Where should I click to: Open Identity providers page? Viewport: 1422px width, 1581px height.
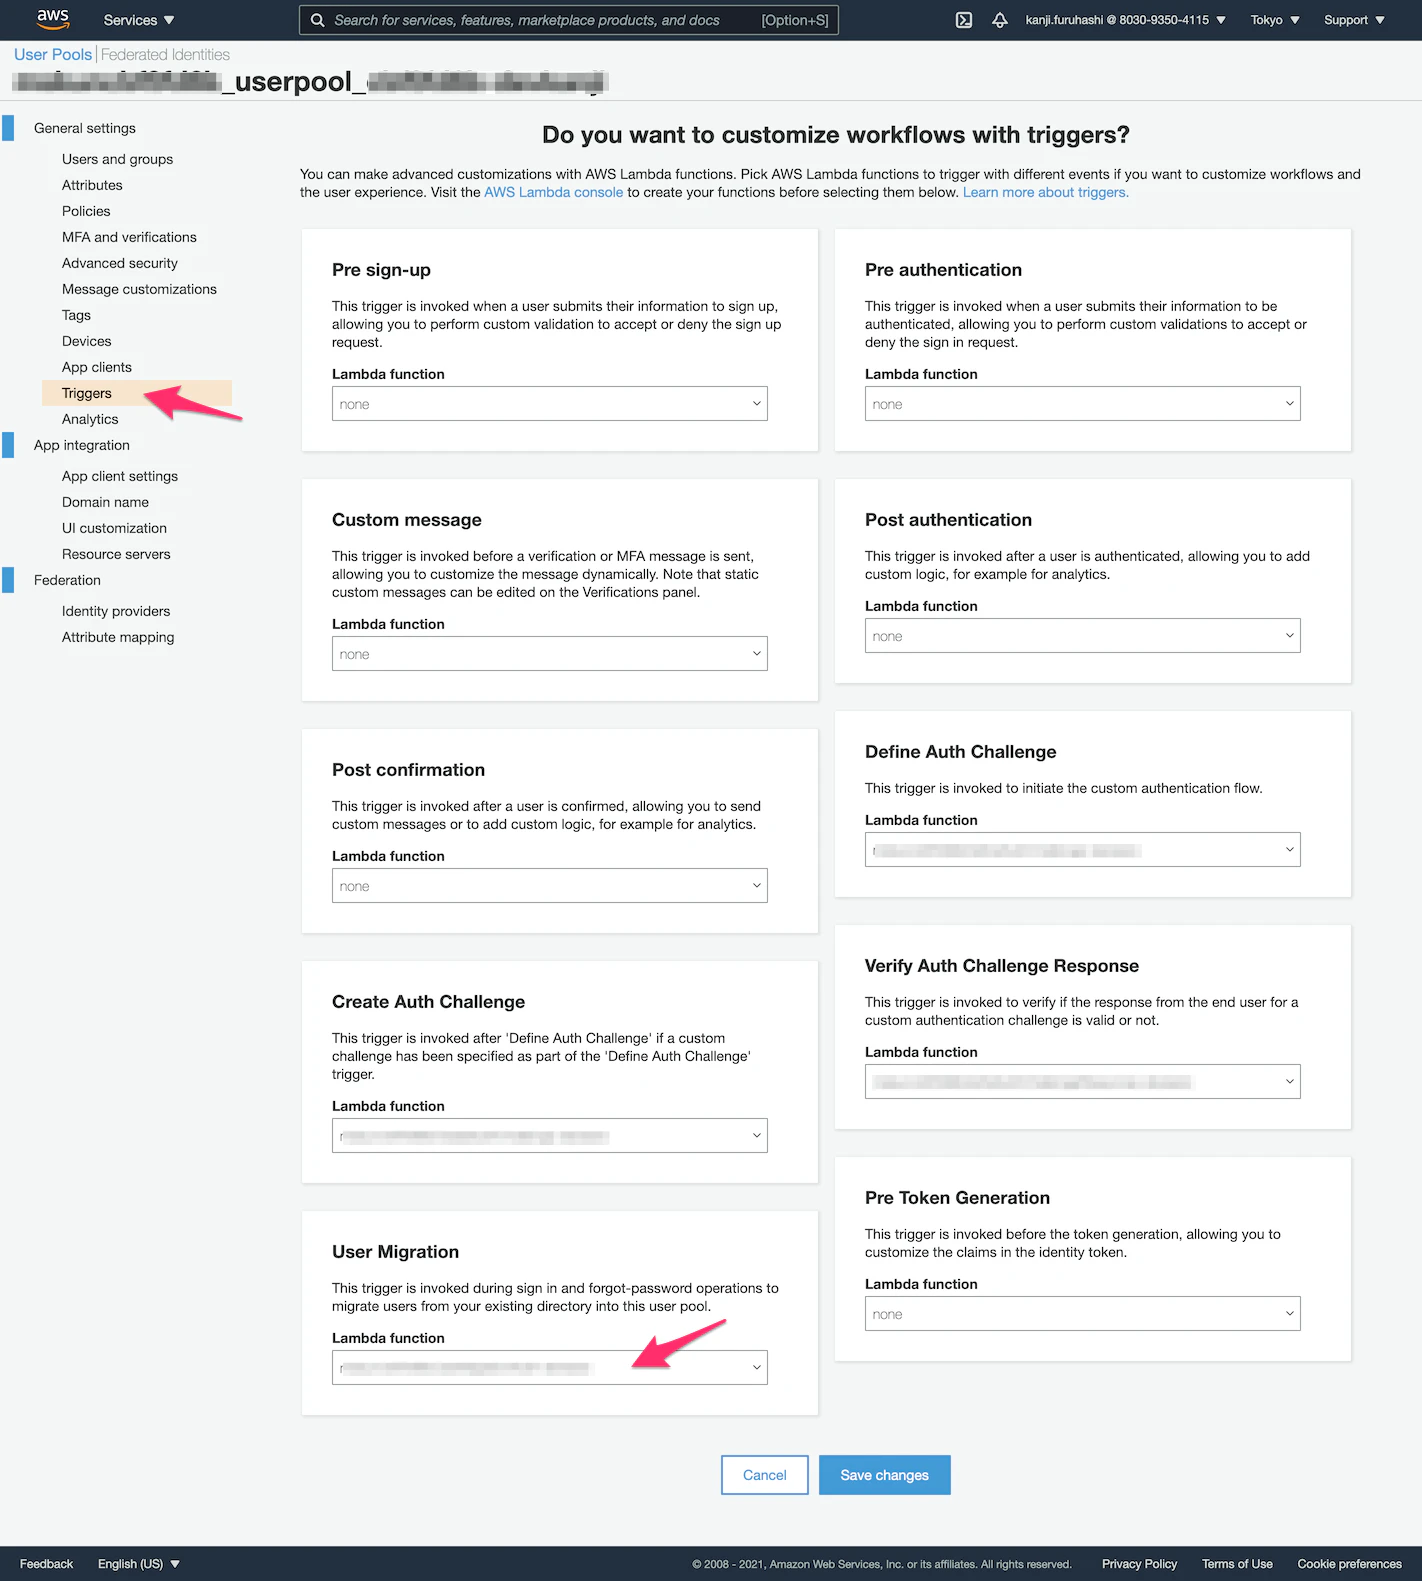[x=116, y=611]
